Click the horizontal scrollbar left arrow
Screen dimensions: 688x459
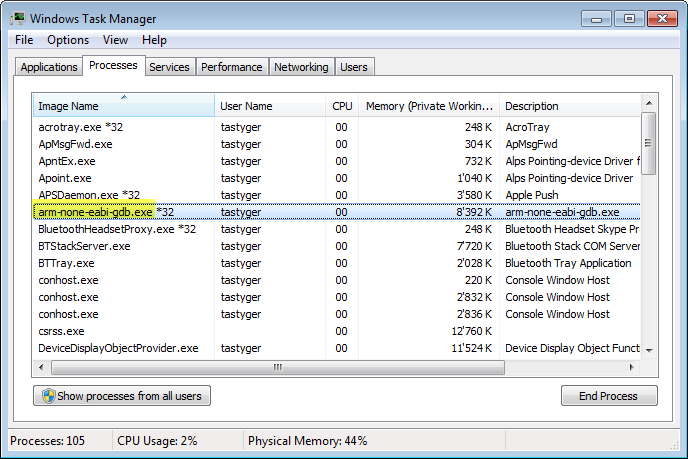tap(41, 367)
